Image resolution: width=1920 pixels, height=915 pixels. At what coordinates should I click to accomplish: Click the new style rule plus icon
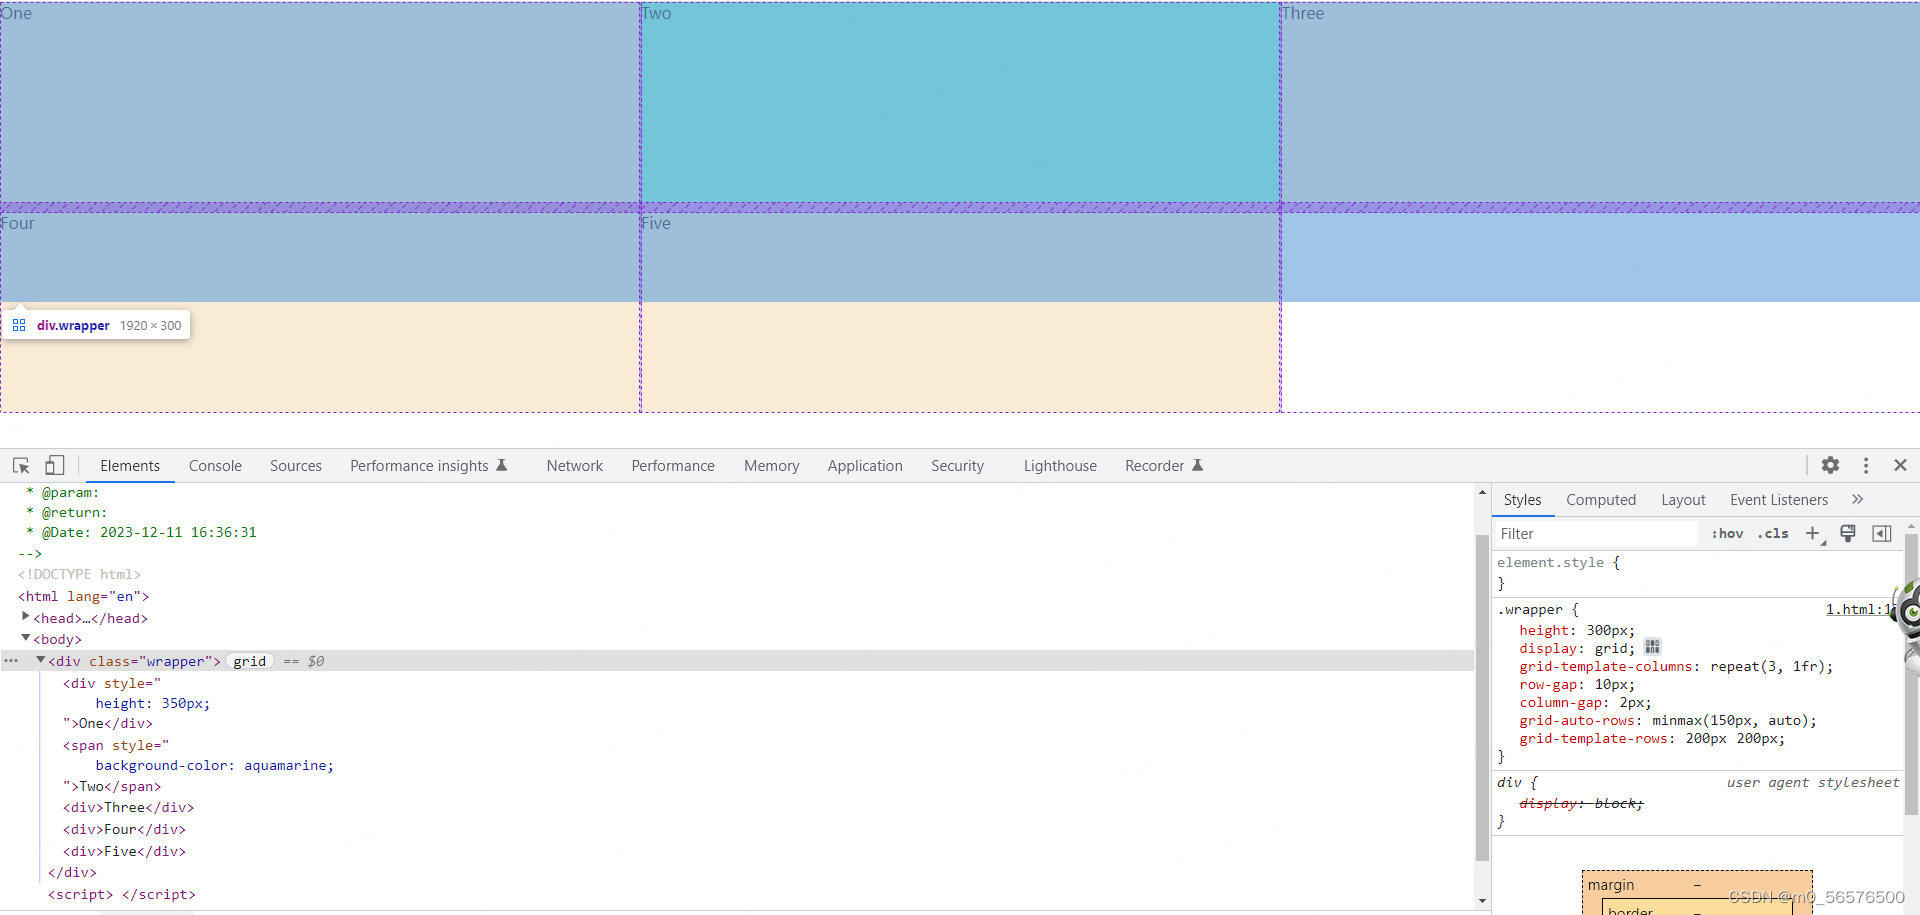coord(1813,533)
